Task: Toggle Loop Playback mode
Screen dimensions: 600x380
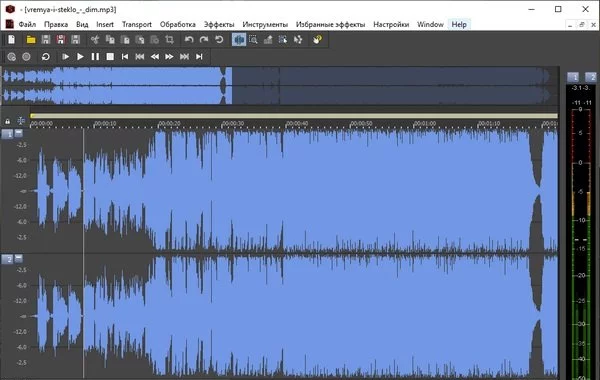Action: click(x=46, y=57)
